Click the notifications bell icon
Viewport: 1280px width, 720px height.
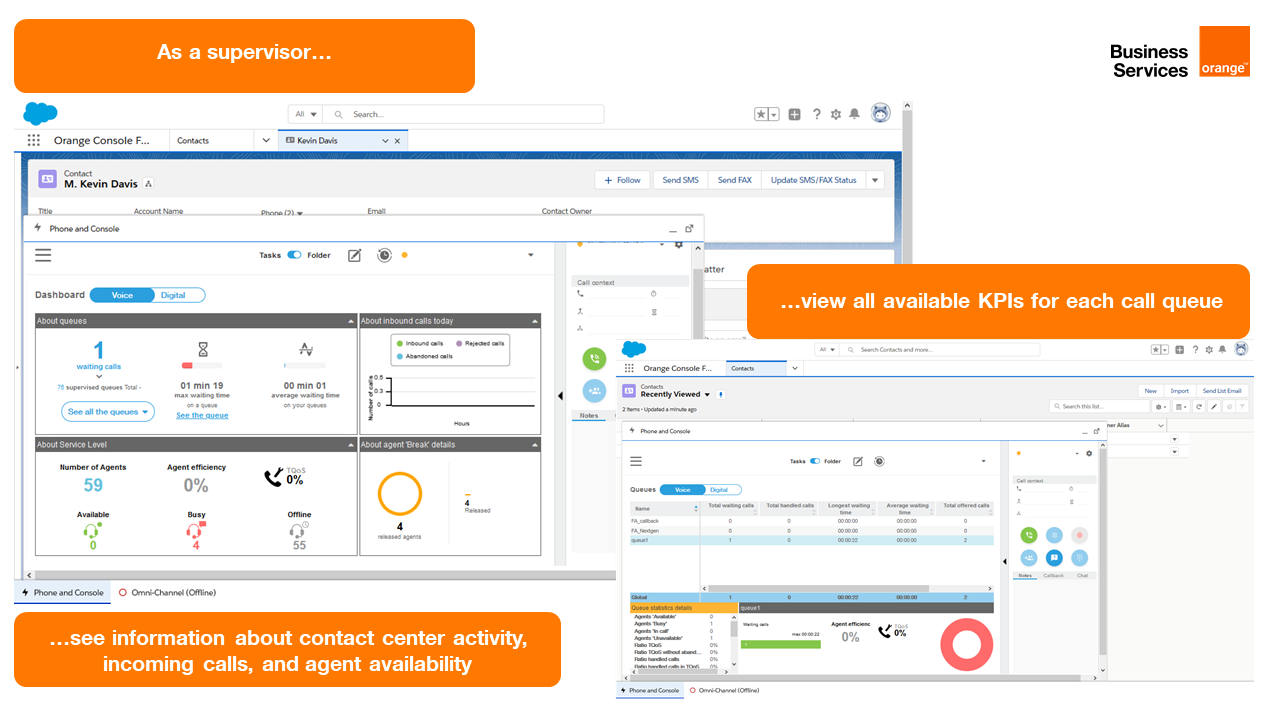pos(854,115)
